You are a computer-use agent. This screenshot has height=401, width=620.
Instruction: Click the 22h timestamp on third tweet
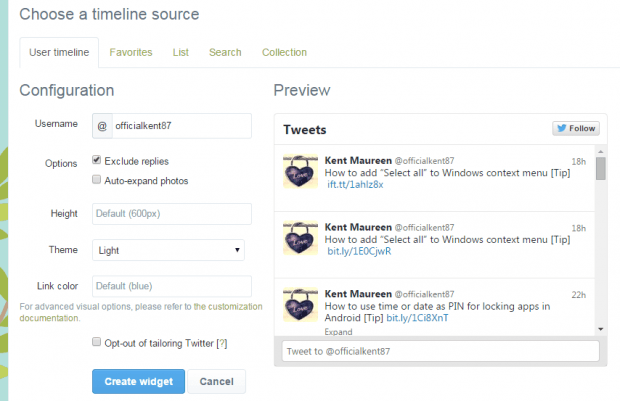coord(578,295)
